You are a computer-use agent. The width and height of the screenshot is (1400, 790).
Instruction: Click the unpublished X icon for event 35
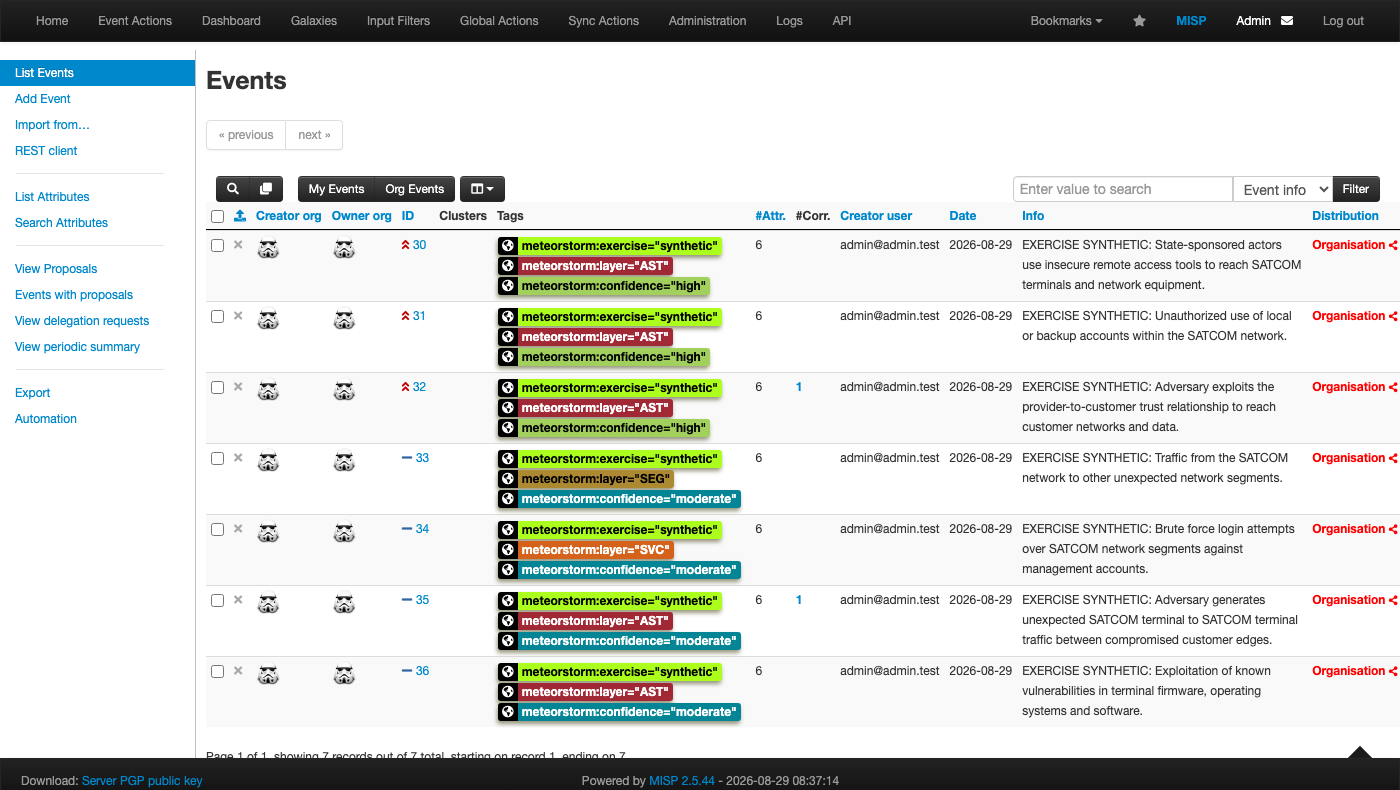[x=238, y=600]
